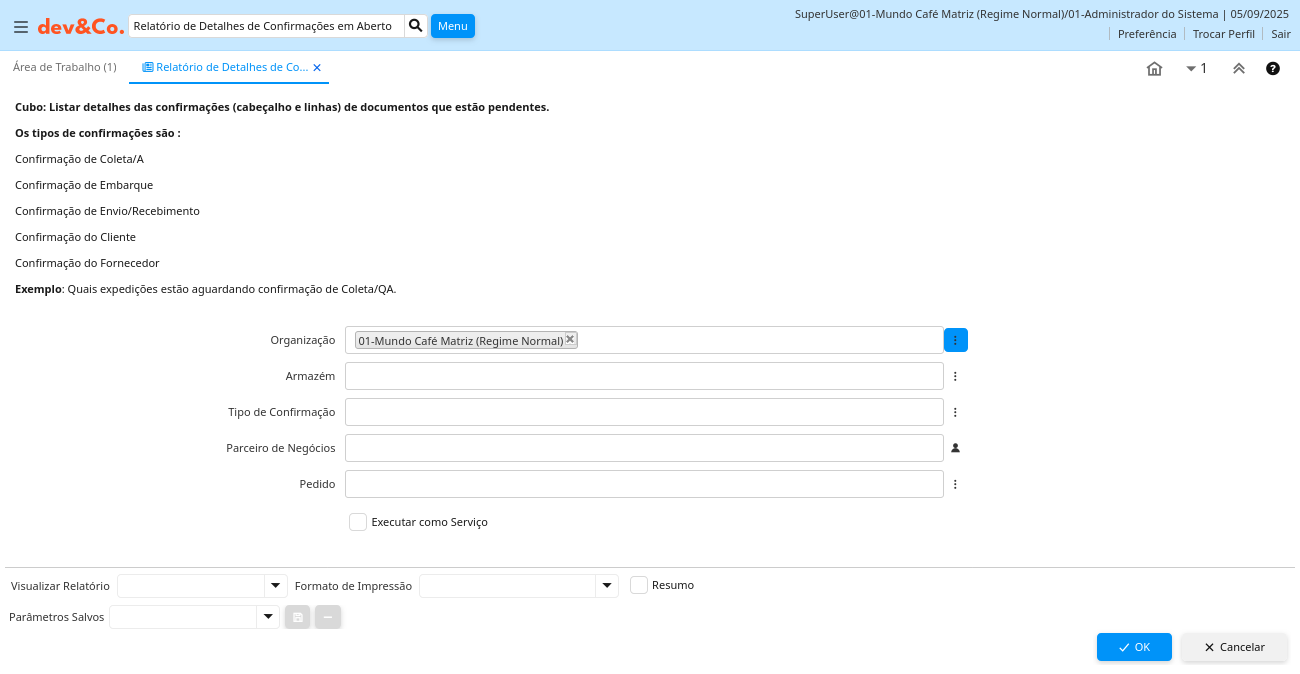Open the hamburger menu icon
Viewport: 1300px width, 674px height.
click(x=21, y=27)
